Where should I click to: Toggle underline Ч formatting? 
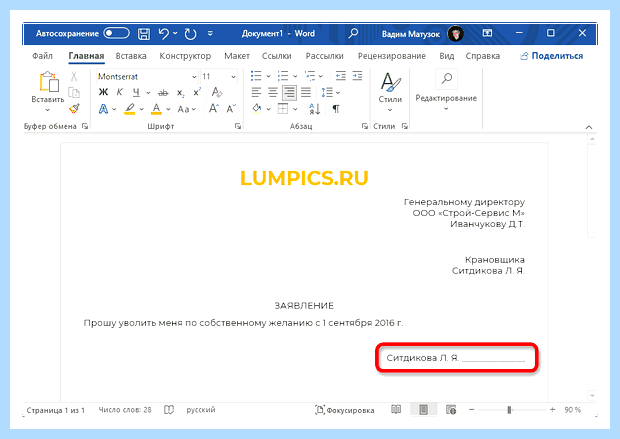click(x=136, y=92)
